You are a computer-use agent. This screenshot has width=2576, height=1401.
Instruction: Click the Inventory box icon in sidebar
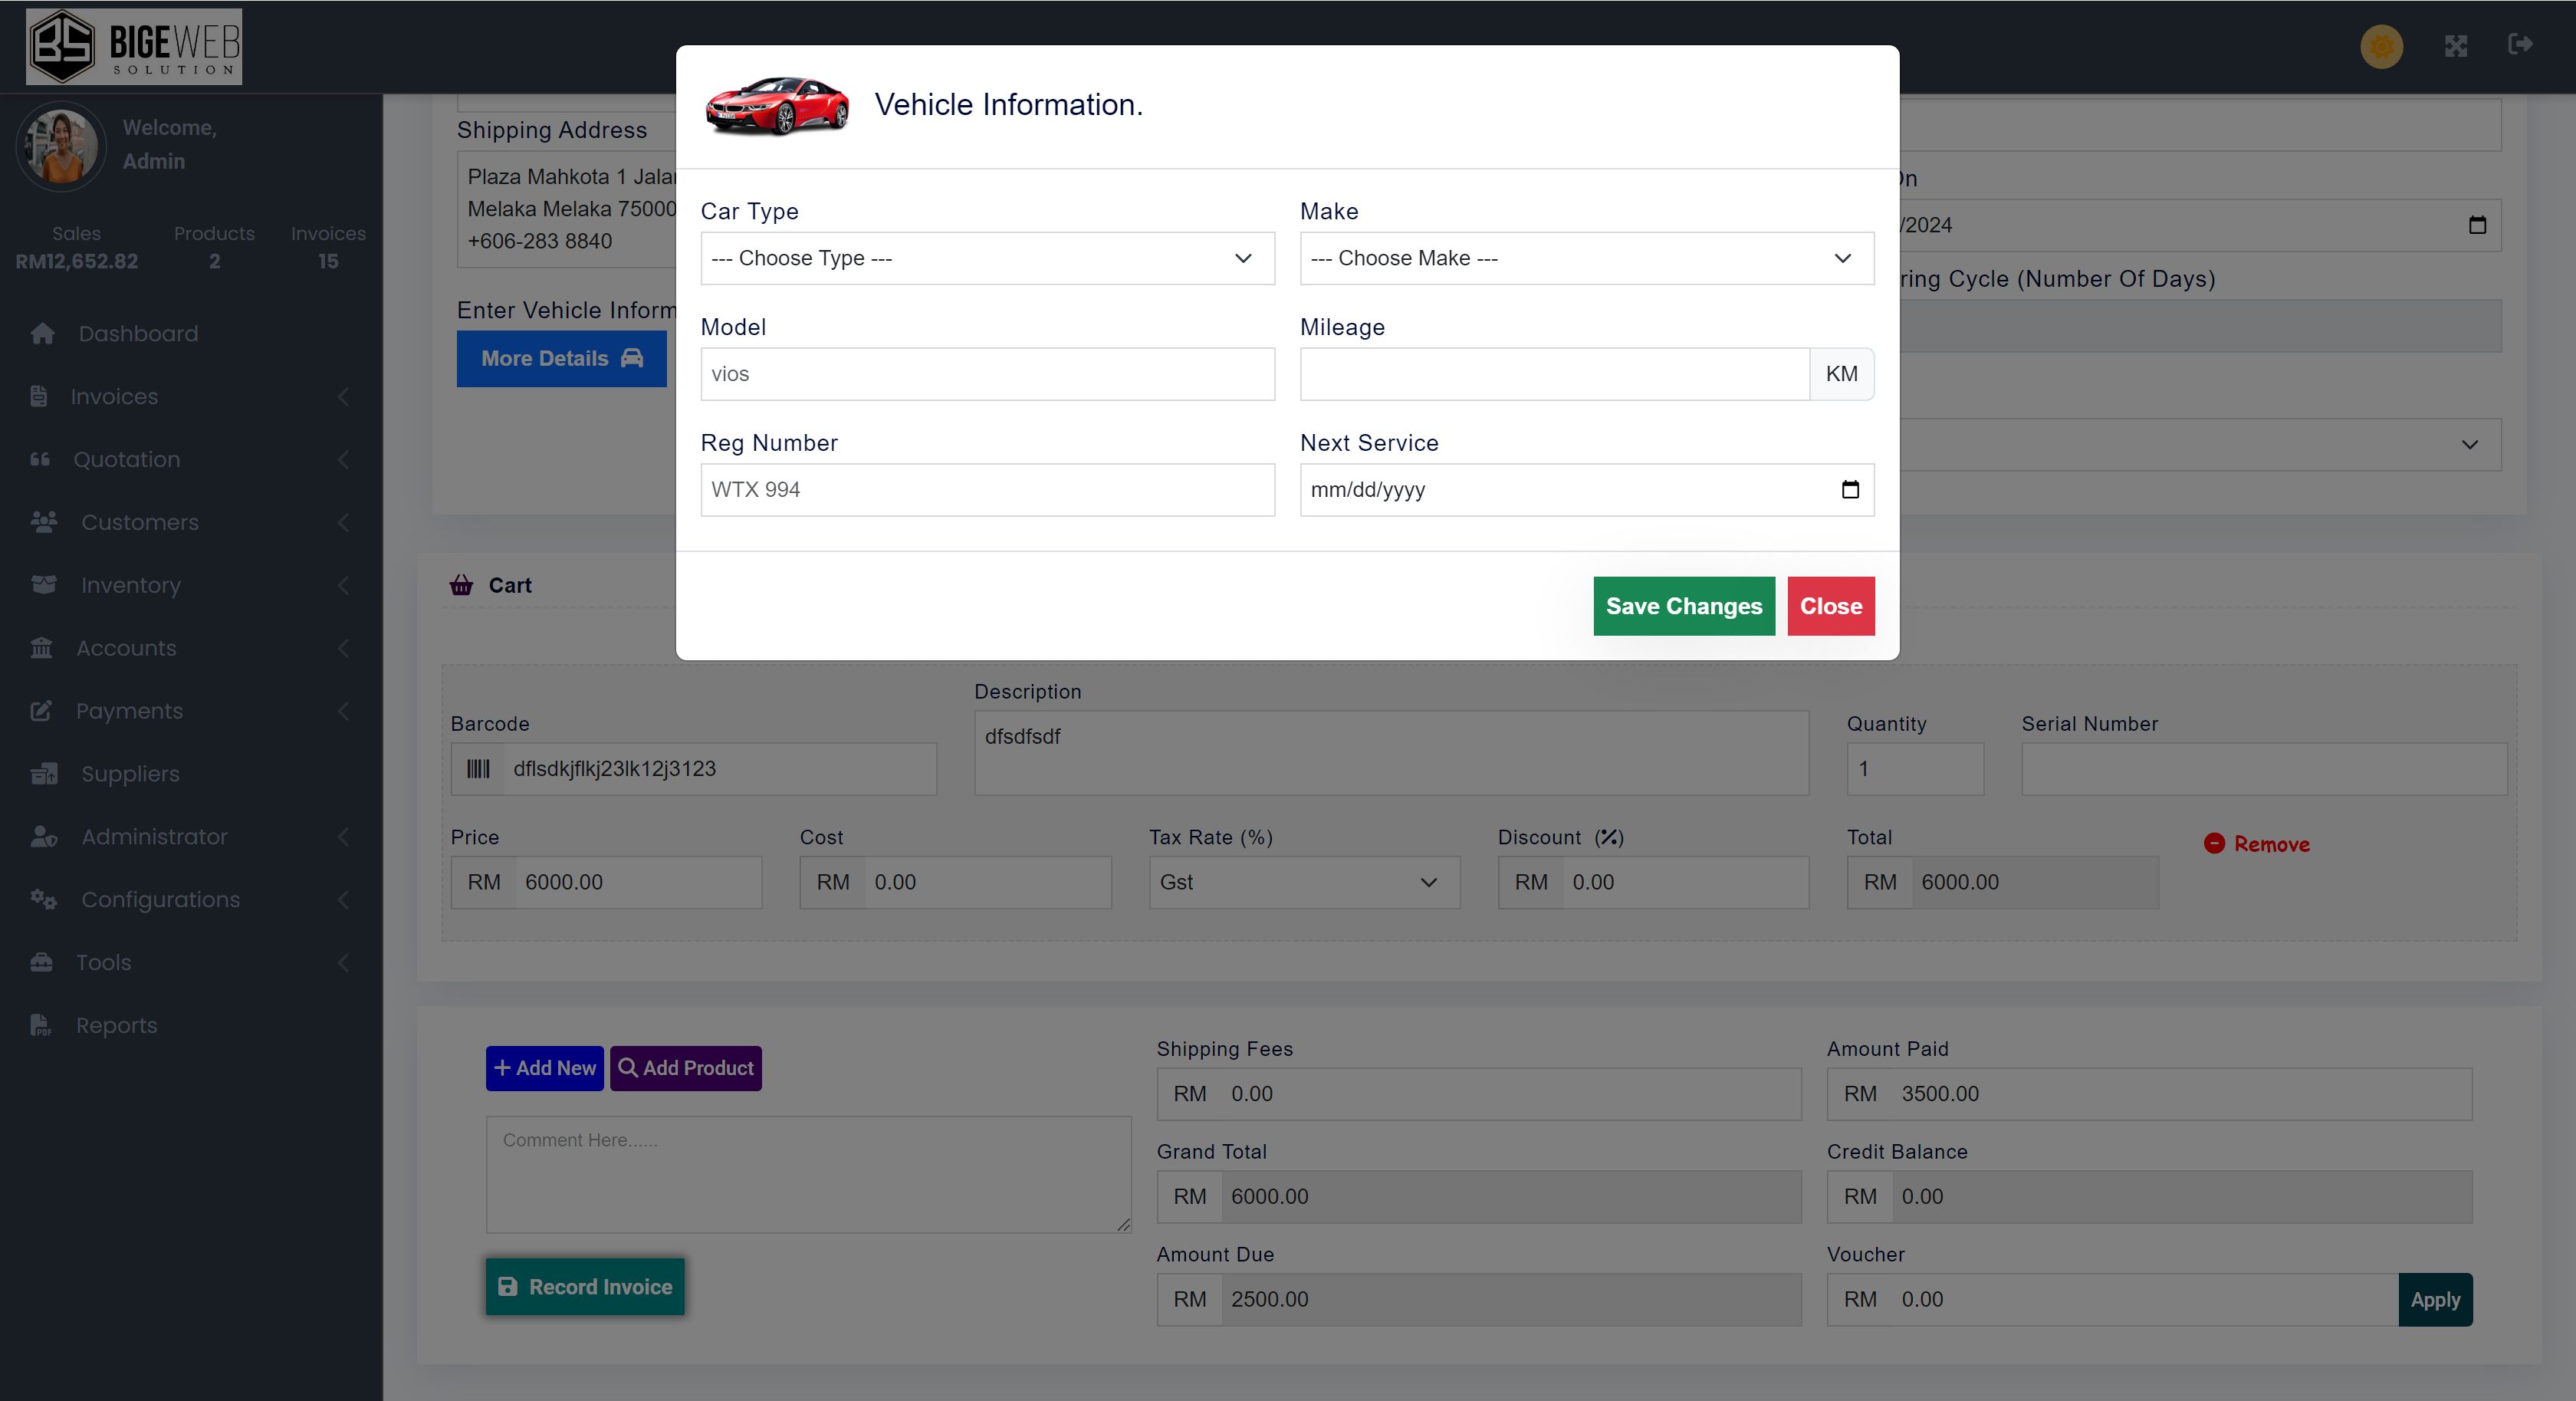43,585
